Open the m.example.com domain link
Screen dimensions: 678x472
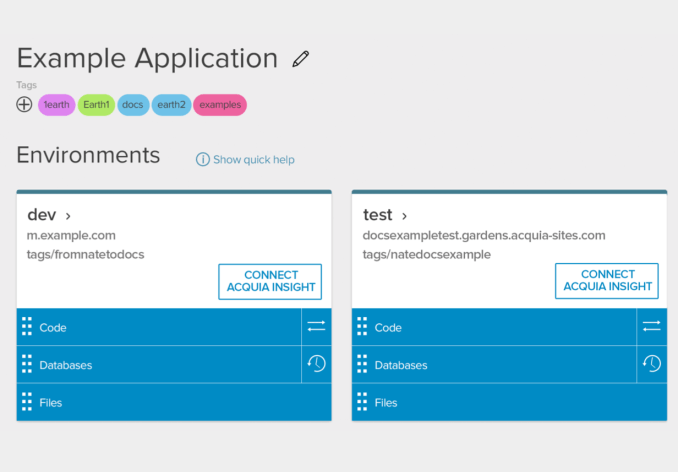click(71, 236)
